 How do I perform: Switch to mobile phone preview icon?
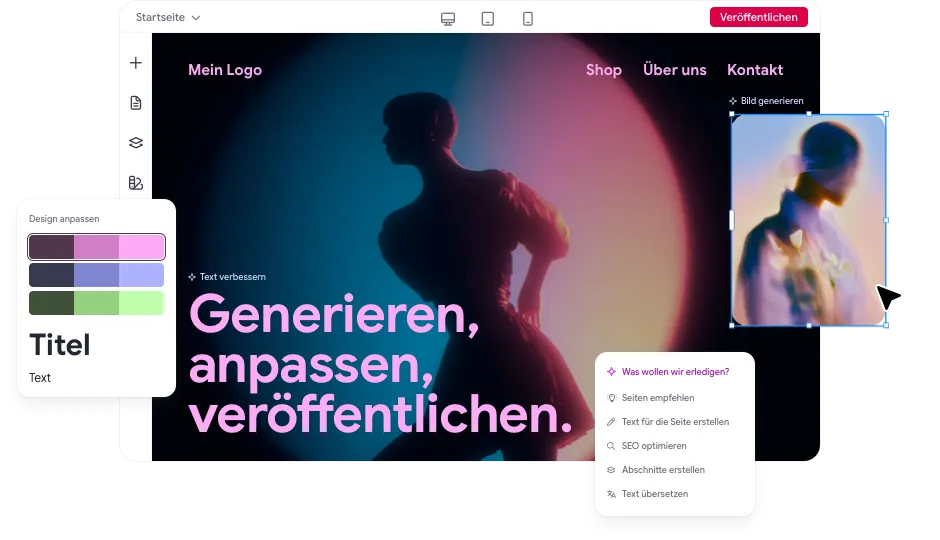tap(528, 19)
